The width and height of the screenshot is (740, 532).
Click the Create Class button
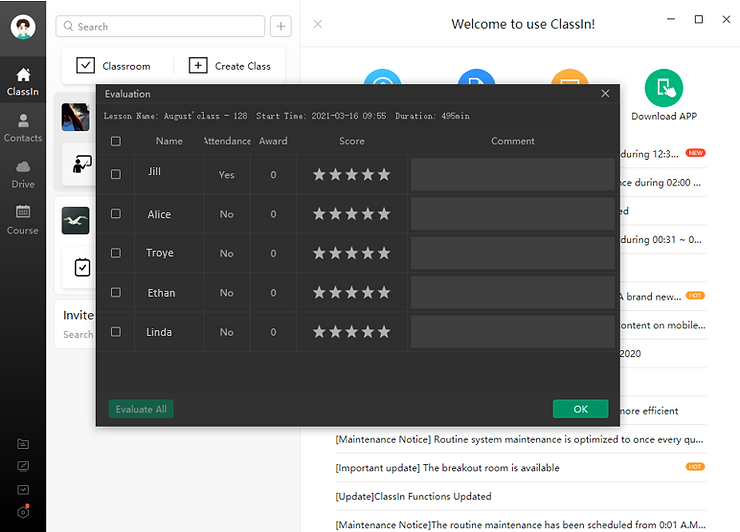pyautogui.click(x=230, y=66)
